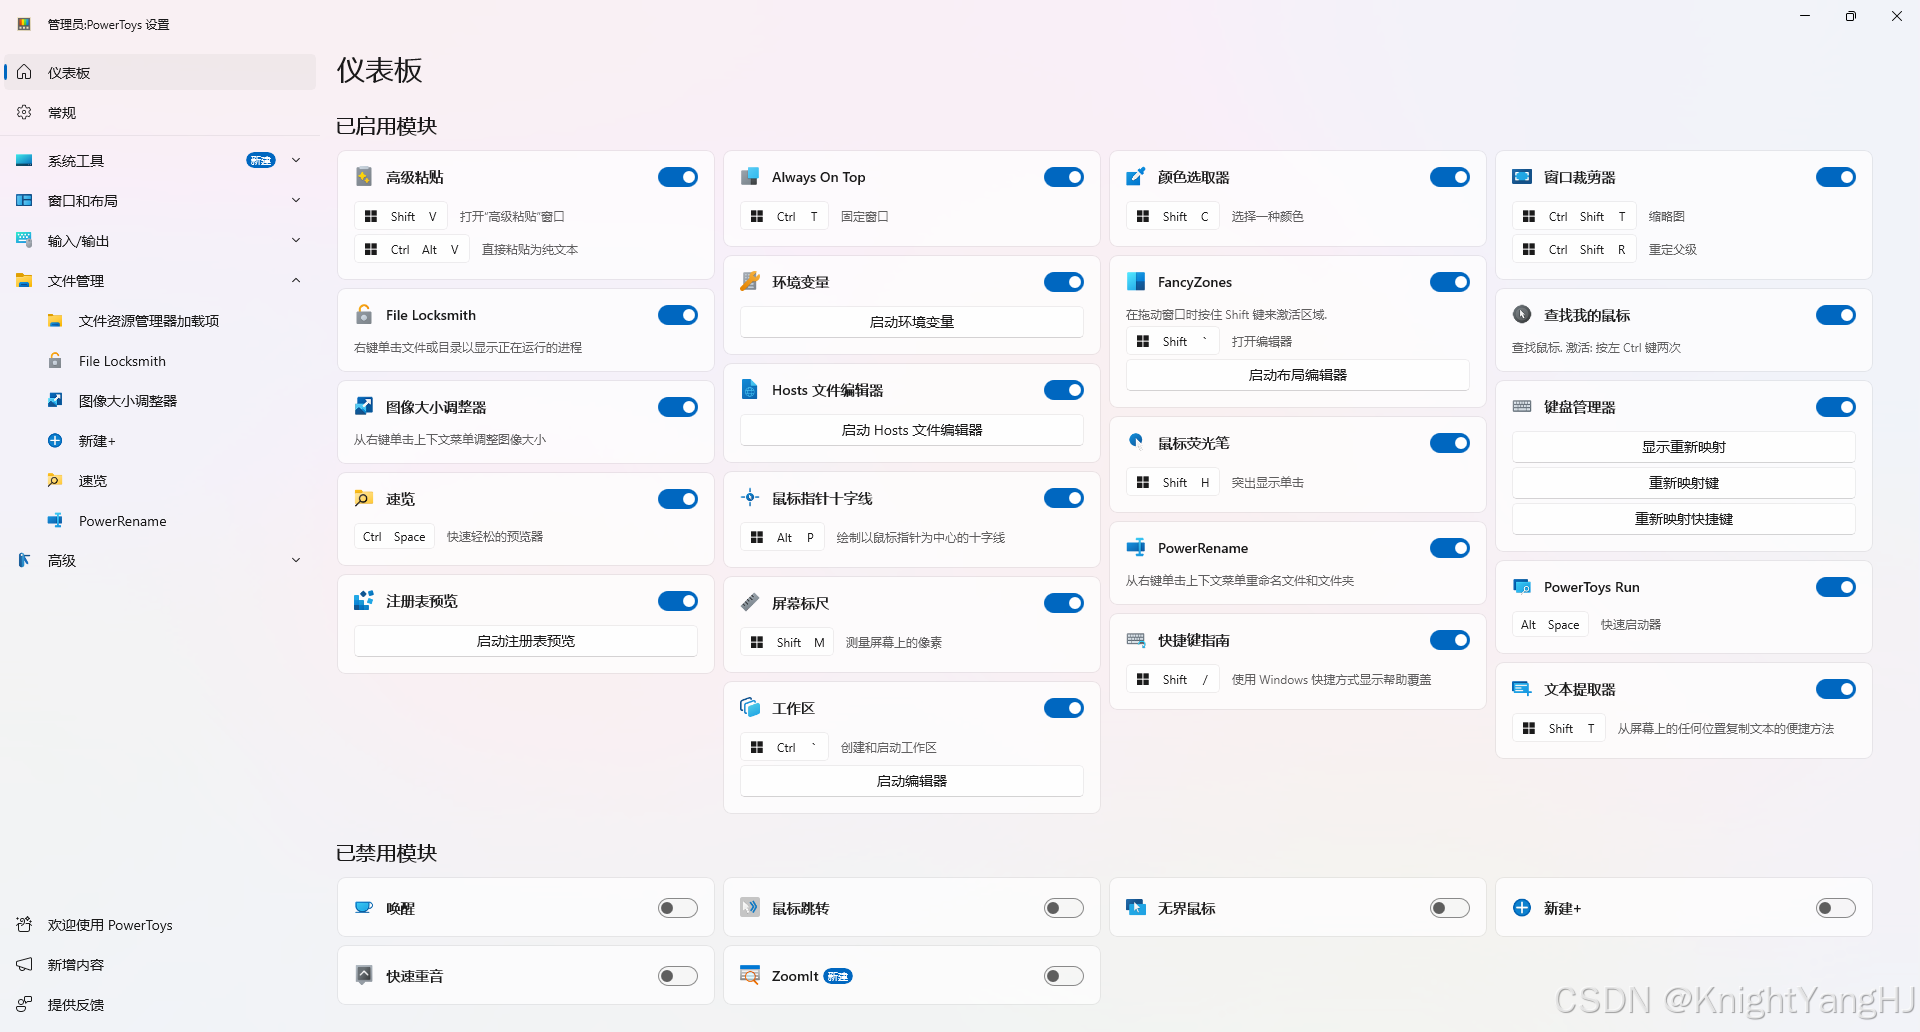The image size is (1920, 1032).
Task: Click the 注册表预览 module icon
Action: tap(364, 601)
